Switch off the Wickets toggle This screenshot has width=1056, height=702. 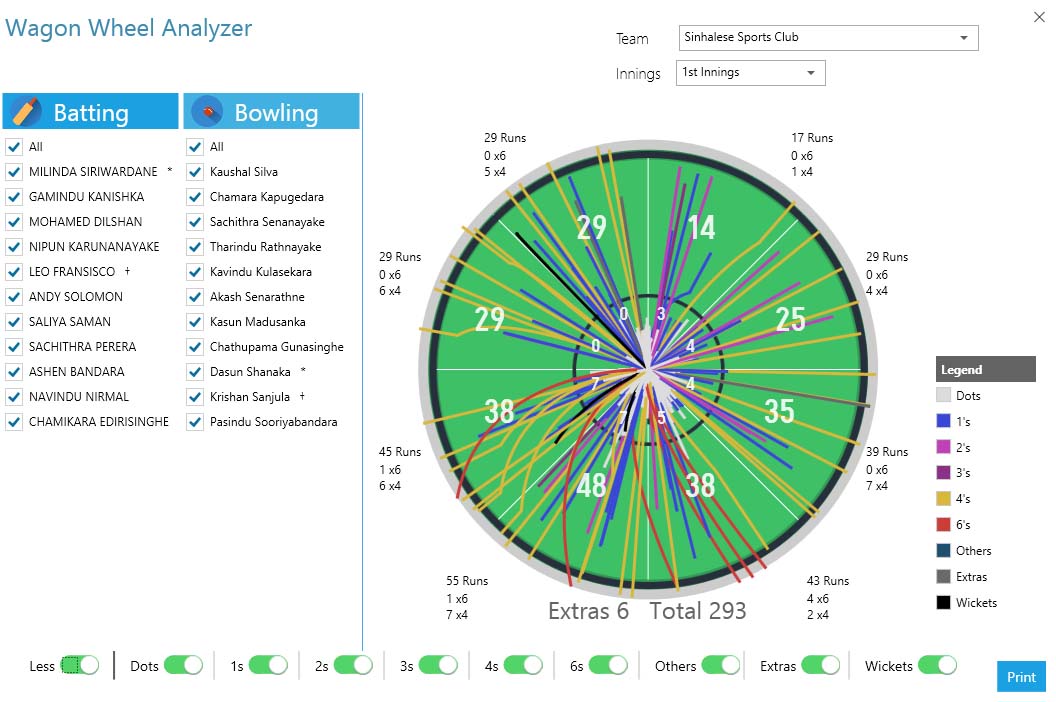pos(937,665)
